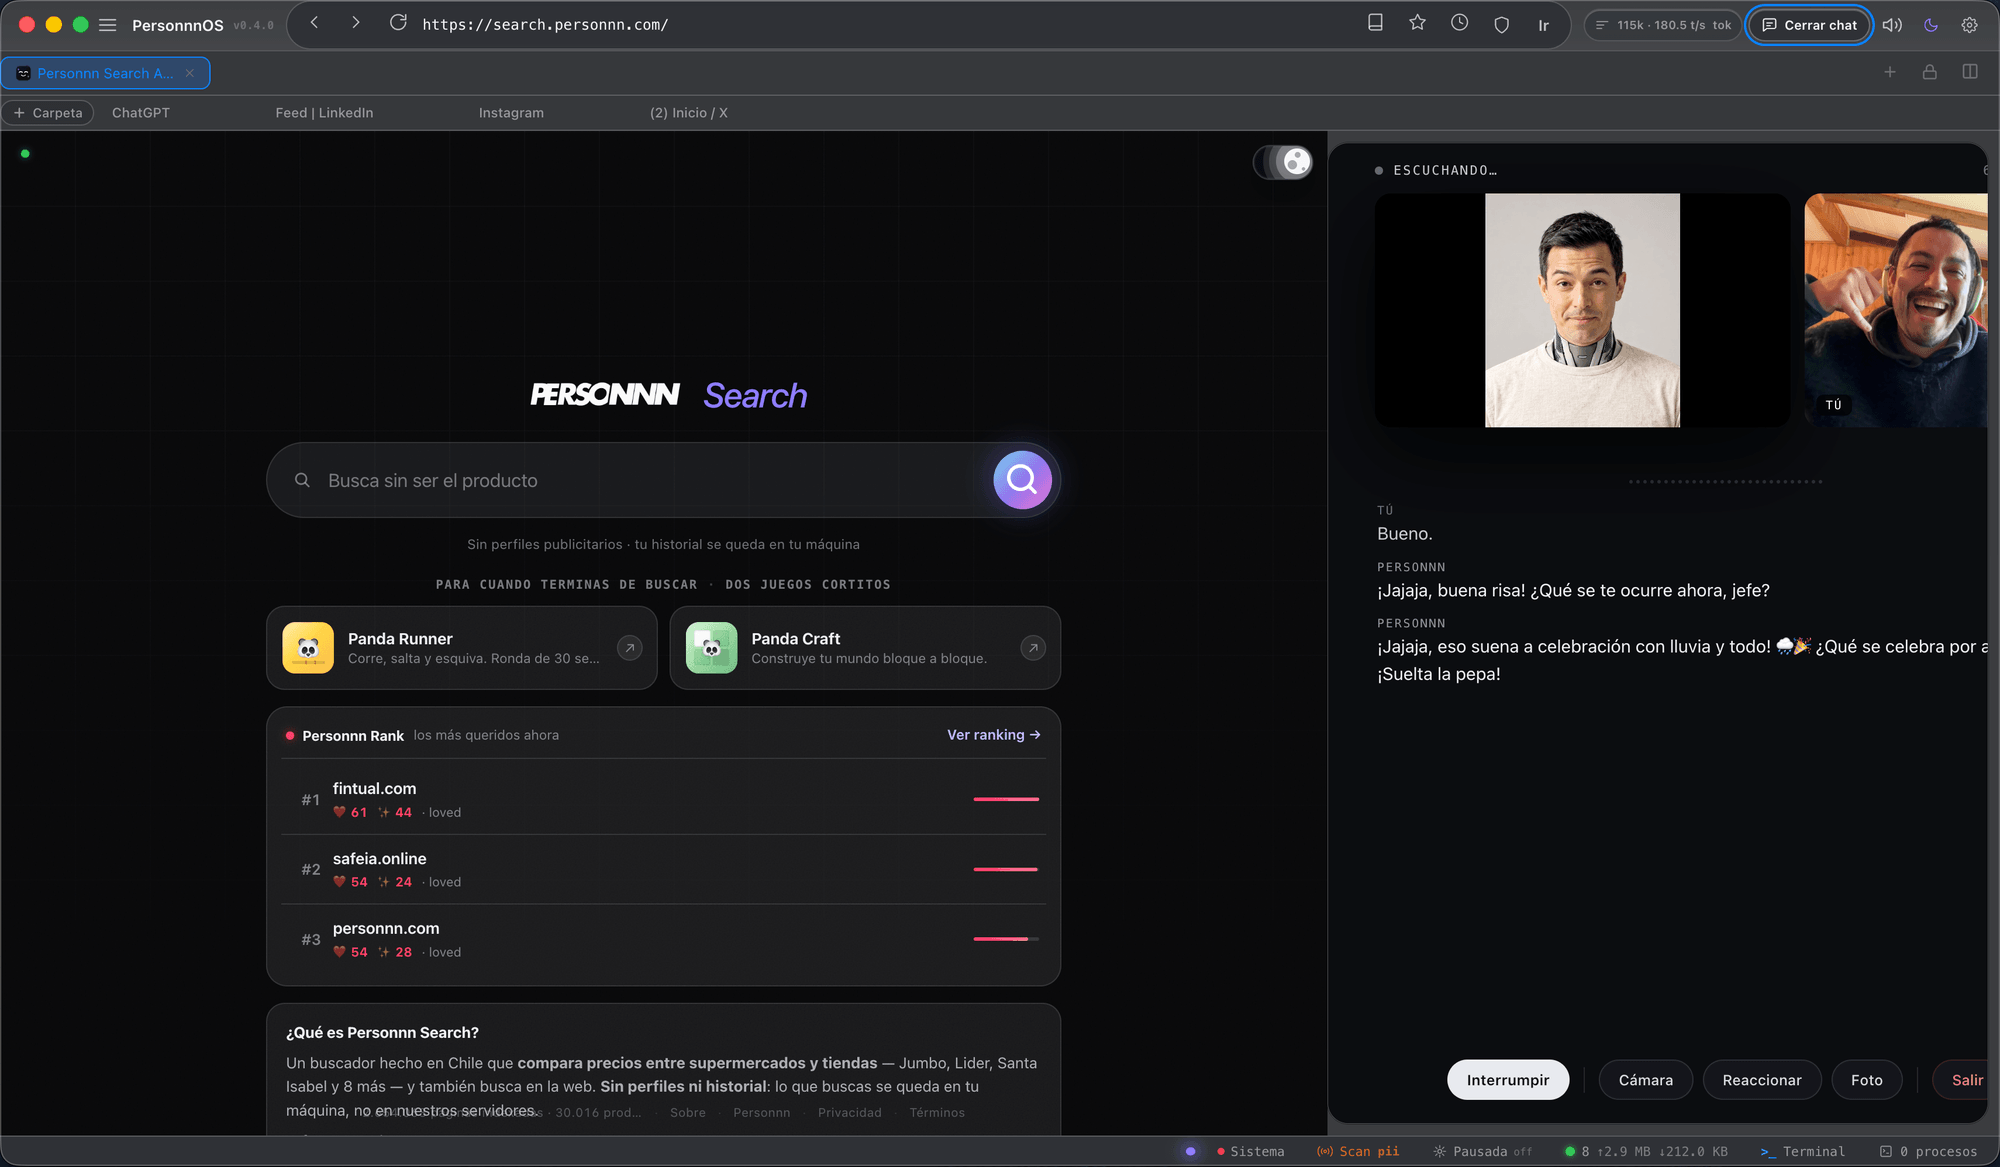Open safeia.online ranking entry
This screenshot has width=2000, height=1167.
[664, 869]
